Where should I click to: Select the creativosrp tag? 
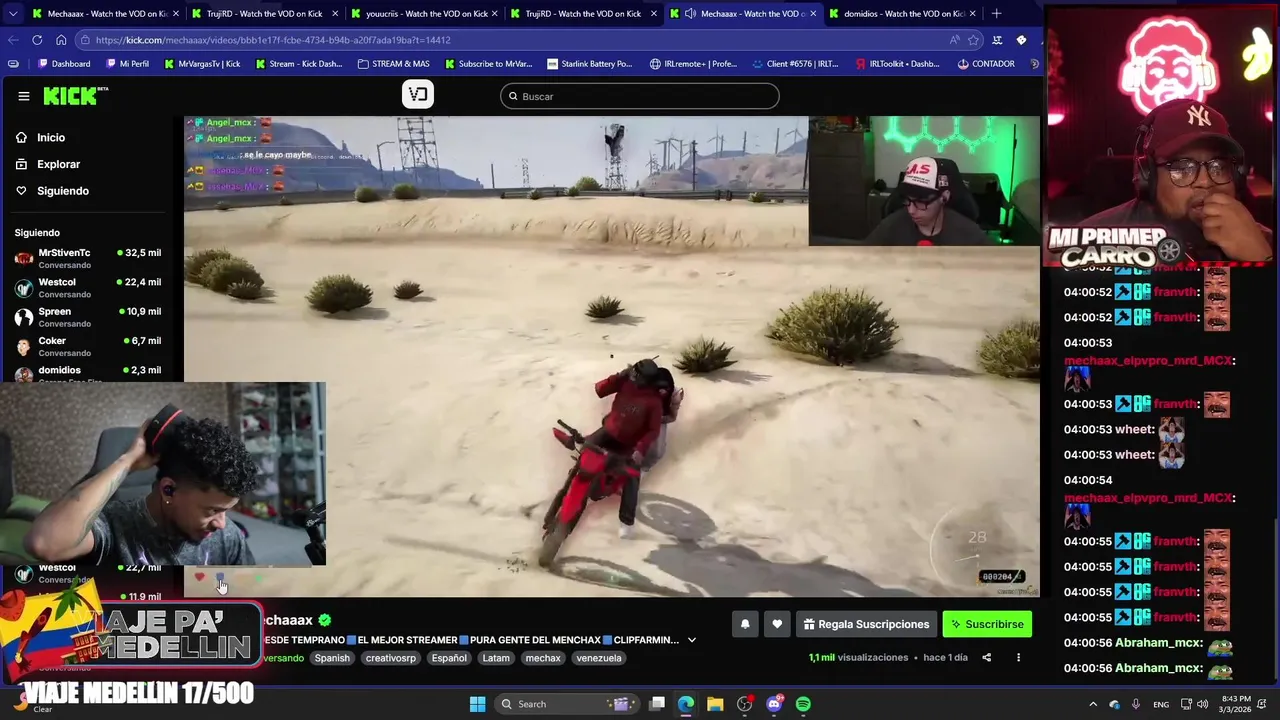(x=390, y=658)
